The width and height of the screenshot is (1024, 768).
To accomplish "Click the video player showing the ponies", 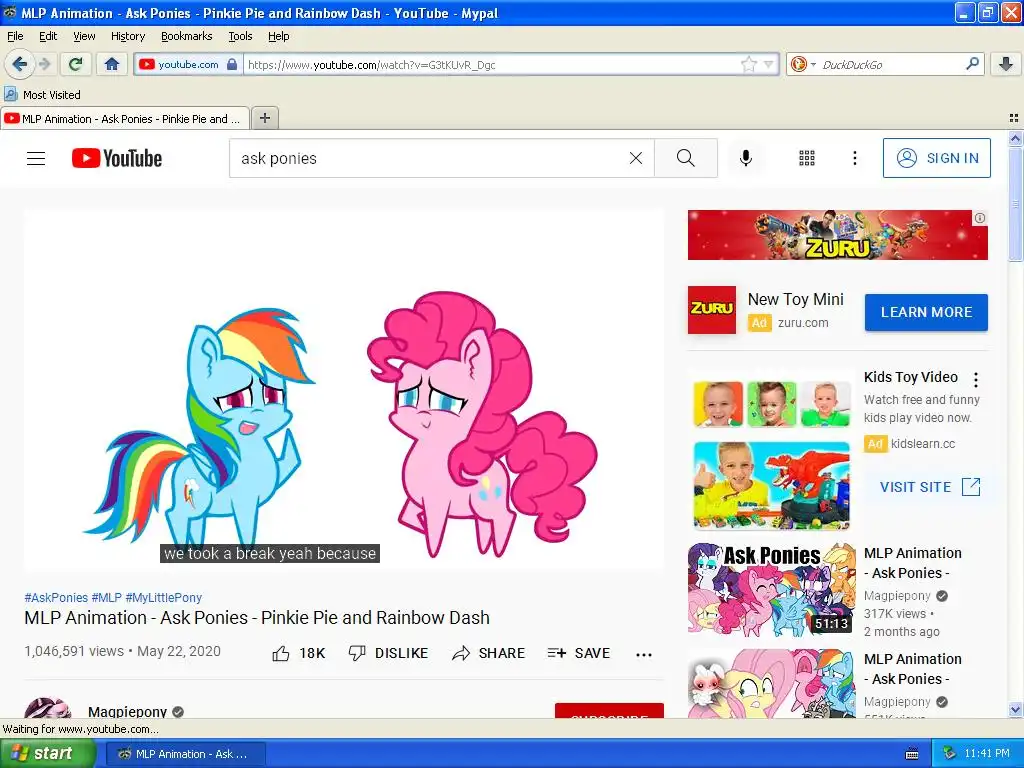I will 344,390.
